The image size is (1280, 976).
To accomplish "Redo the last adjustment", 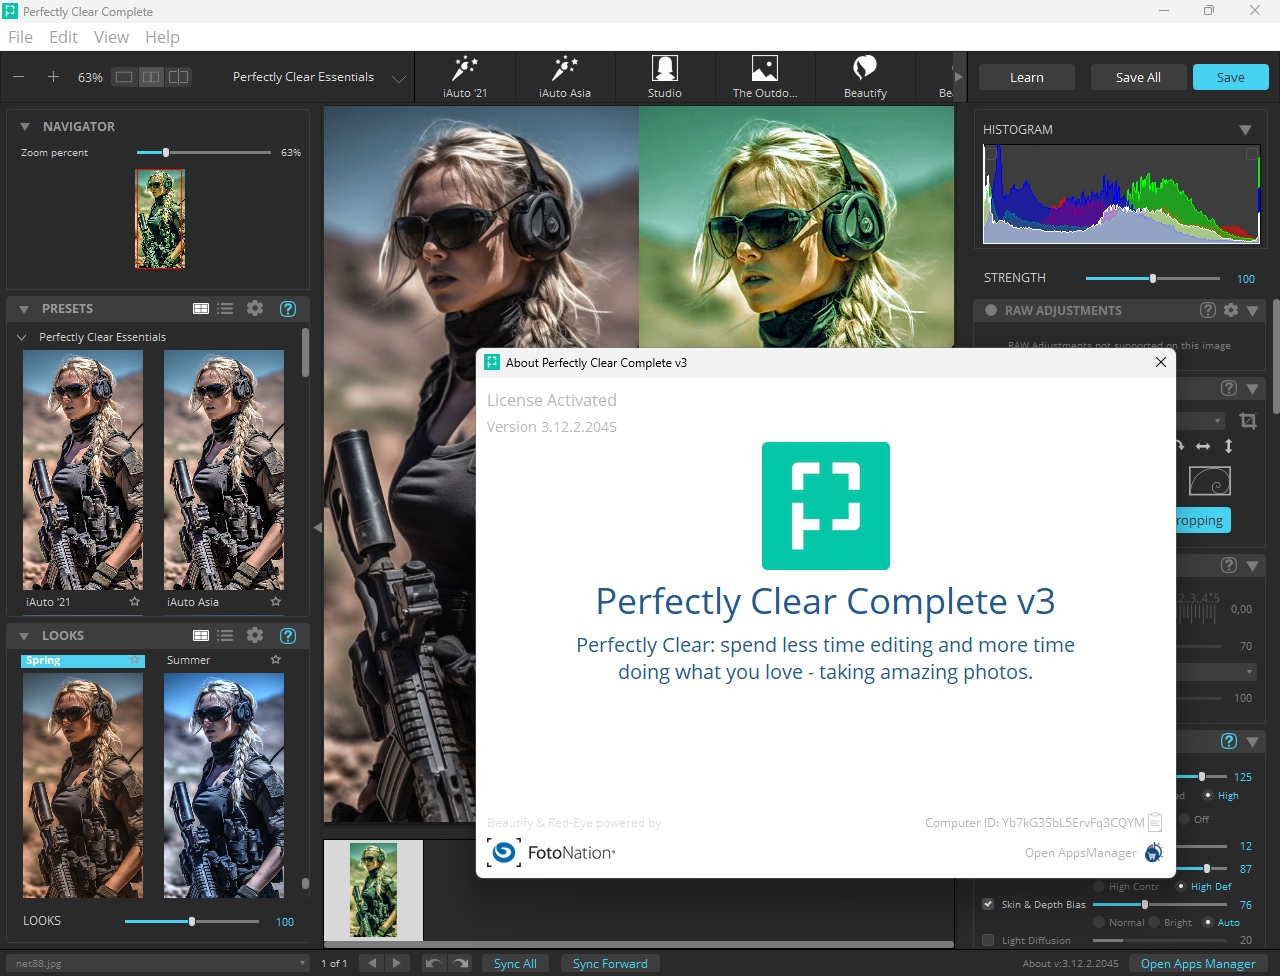I will point(460,963).
